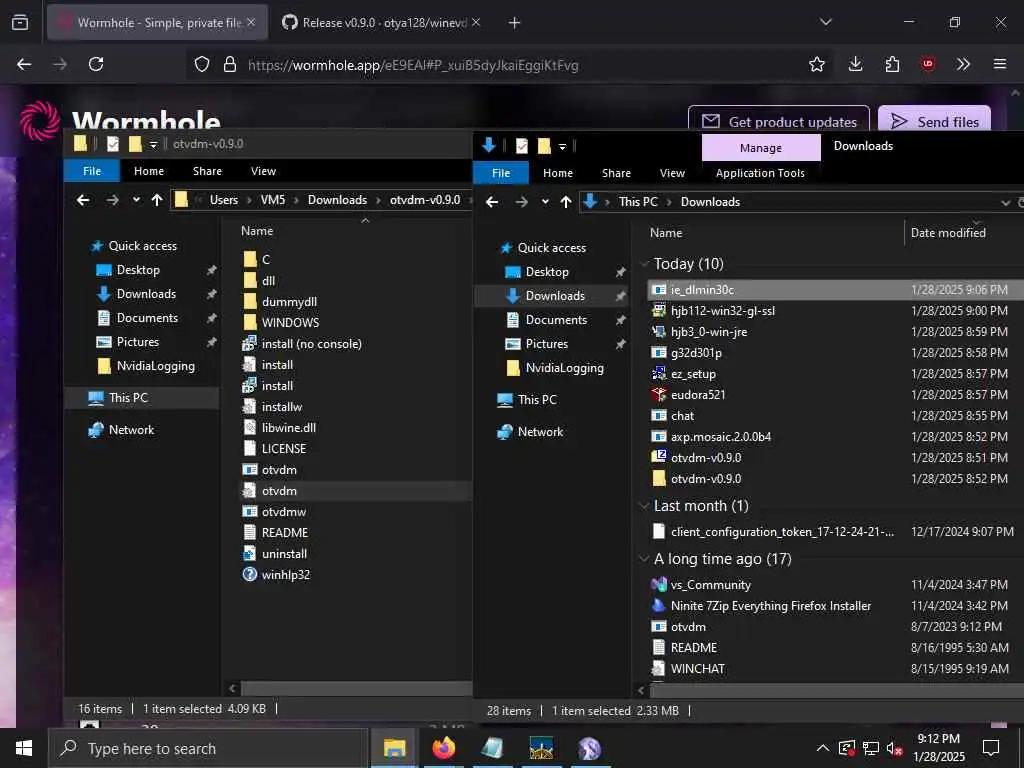Viewport: 1024px width, 768px height.
Task: Sort by Date modified column
Action: [948, 232]
